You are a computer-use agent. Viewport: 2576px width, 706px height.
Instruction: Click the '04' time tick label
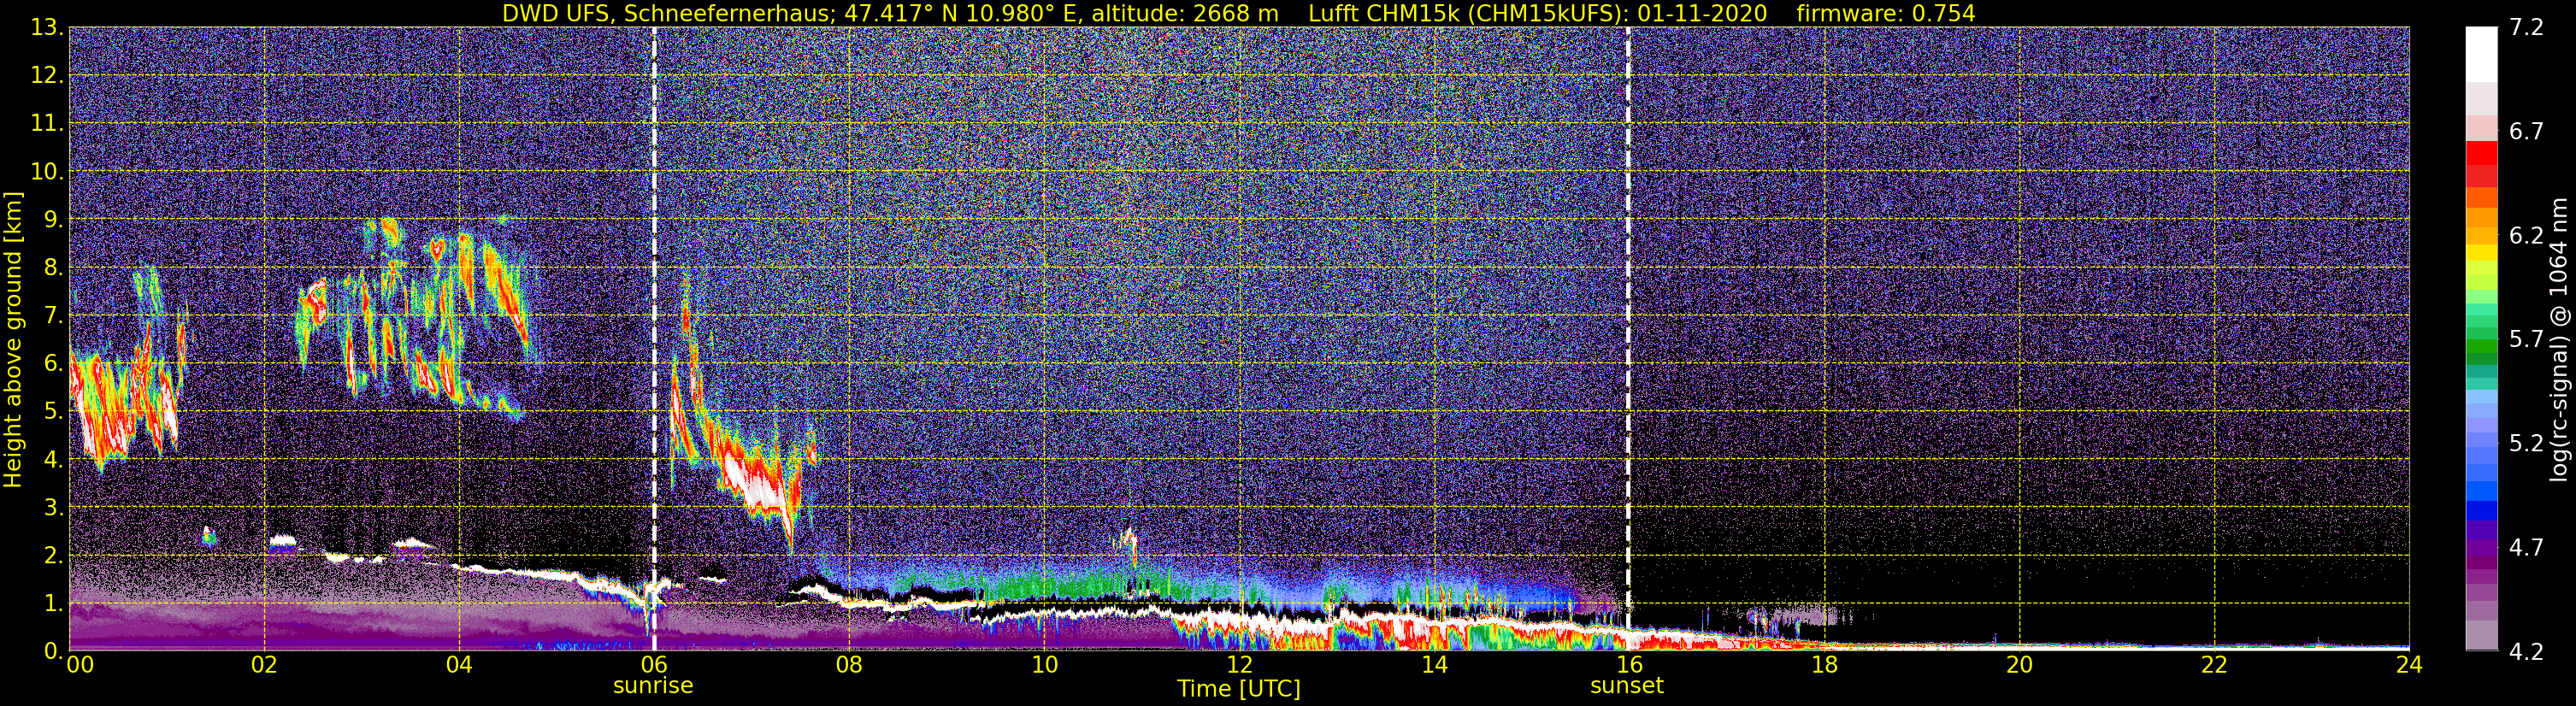pyautogui.click(x=459, y=665)
